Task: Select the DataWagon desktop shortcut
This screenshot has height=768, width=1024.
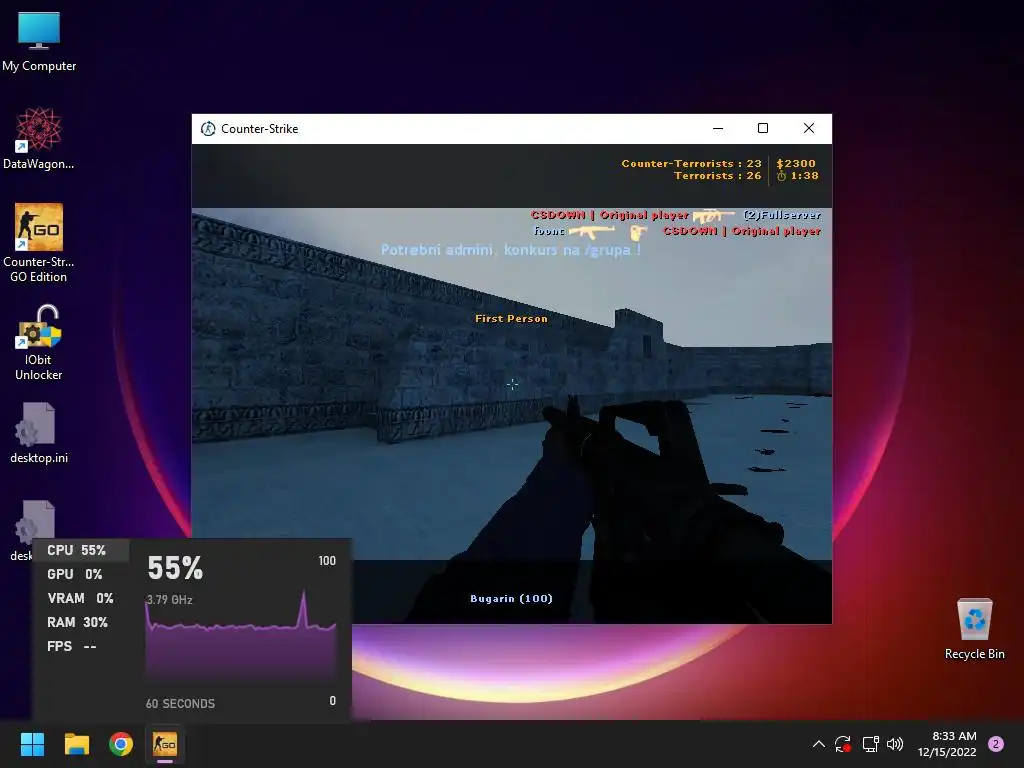Action: (x=39, y=138)
